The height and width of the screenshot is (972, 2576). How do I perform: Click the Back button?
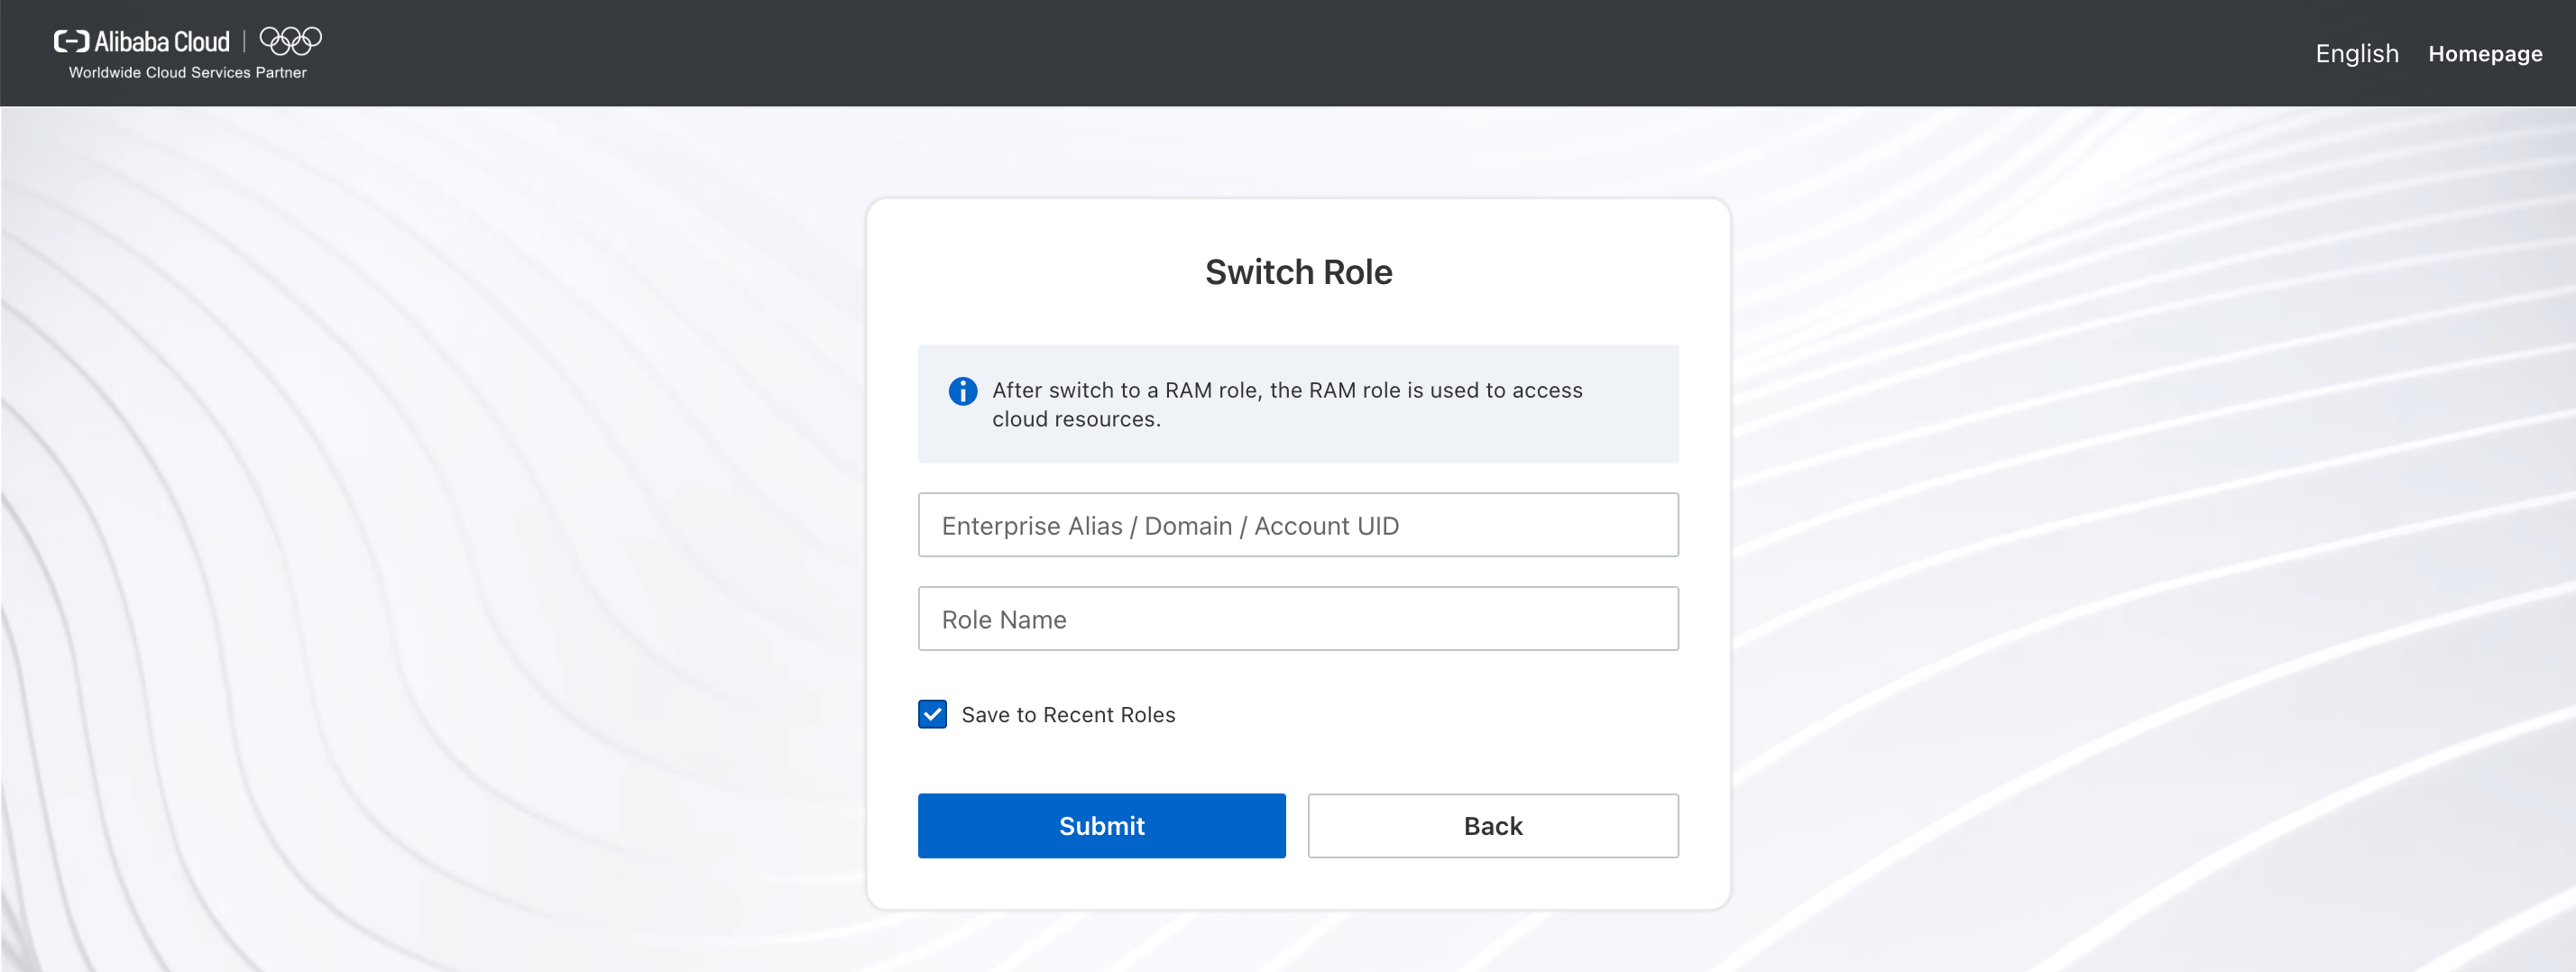(x=1493, y=826)
